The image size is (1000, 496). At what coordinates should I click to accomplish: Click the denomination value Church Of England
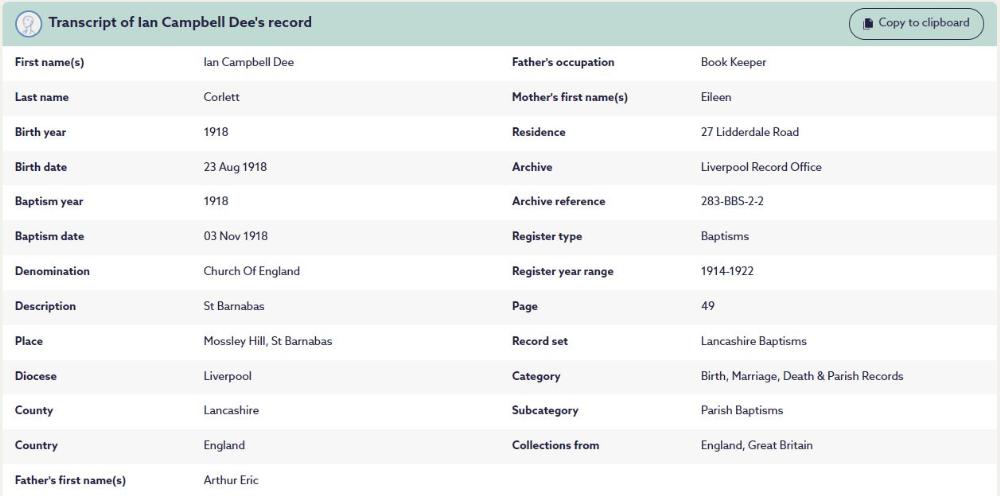tap(251, 271)
